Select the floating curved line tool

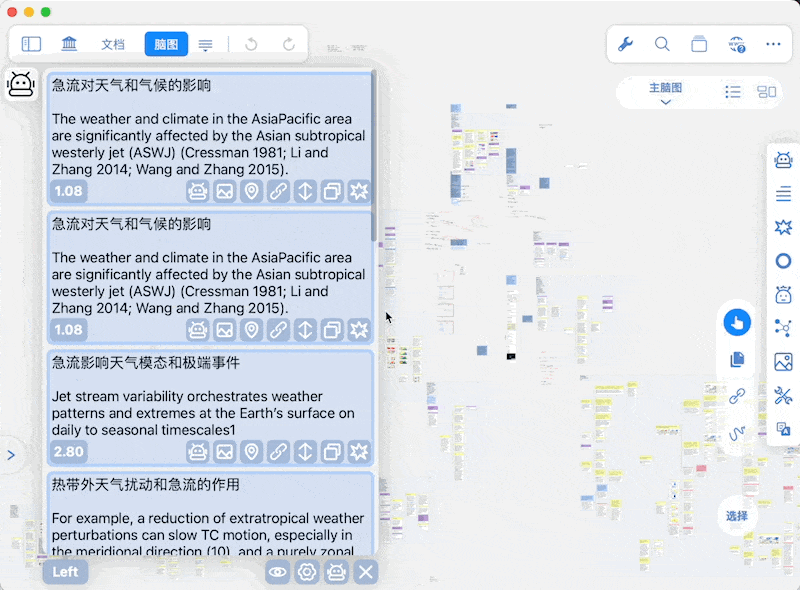737,433
